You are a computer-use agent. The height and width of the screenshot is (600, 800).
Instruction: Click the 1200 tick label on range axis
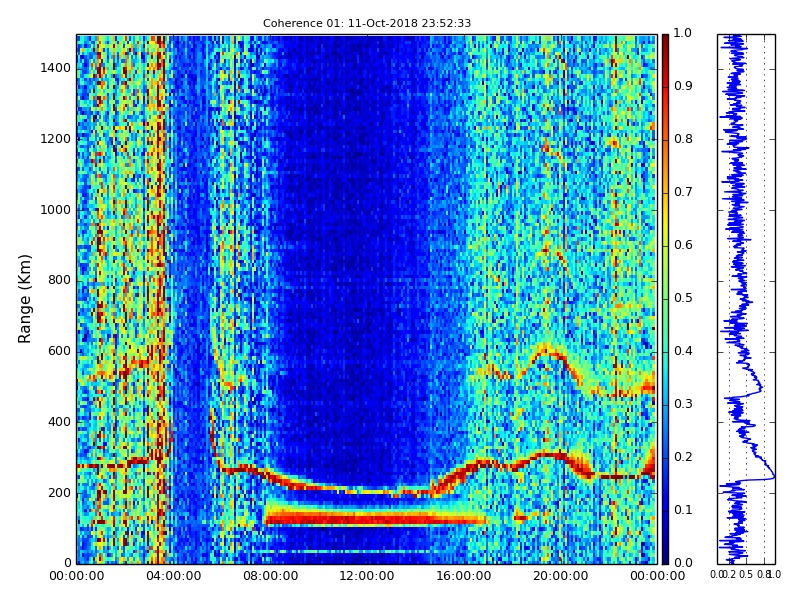pos(56,139)
